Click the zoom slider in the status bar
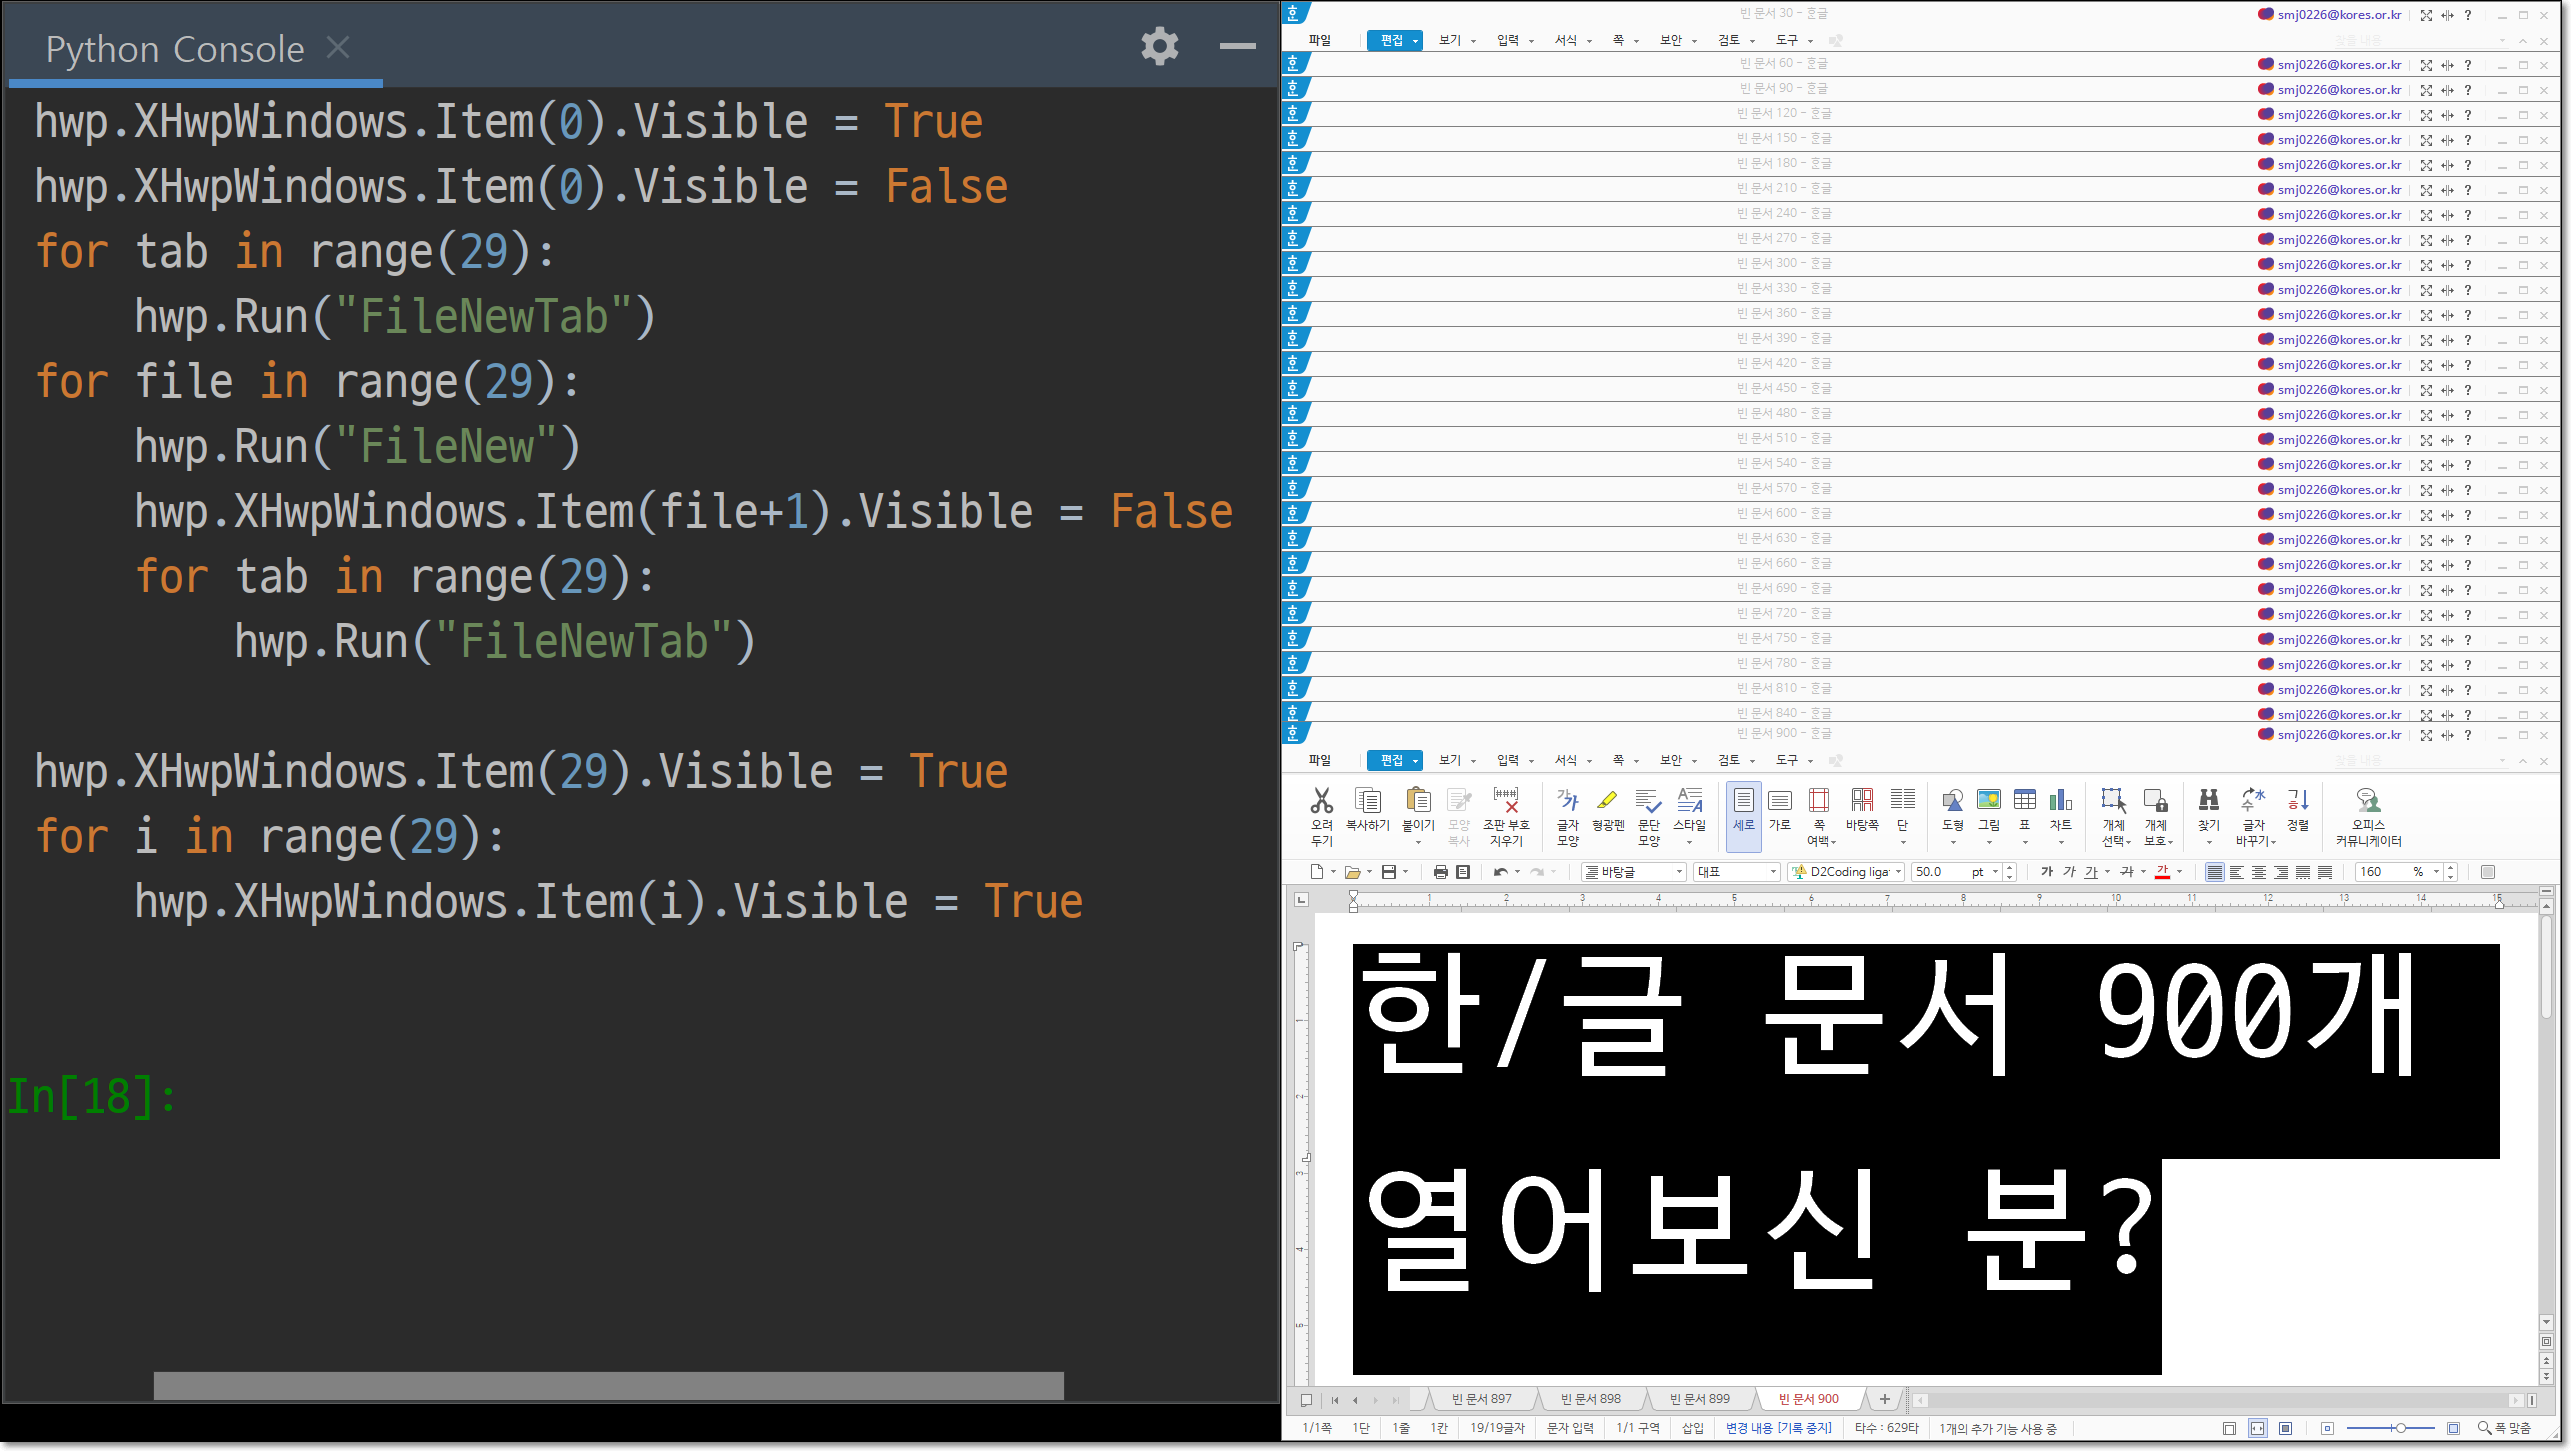This screenshot has width=2571, height=1451. coord(2399,1428)
